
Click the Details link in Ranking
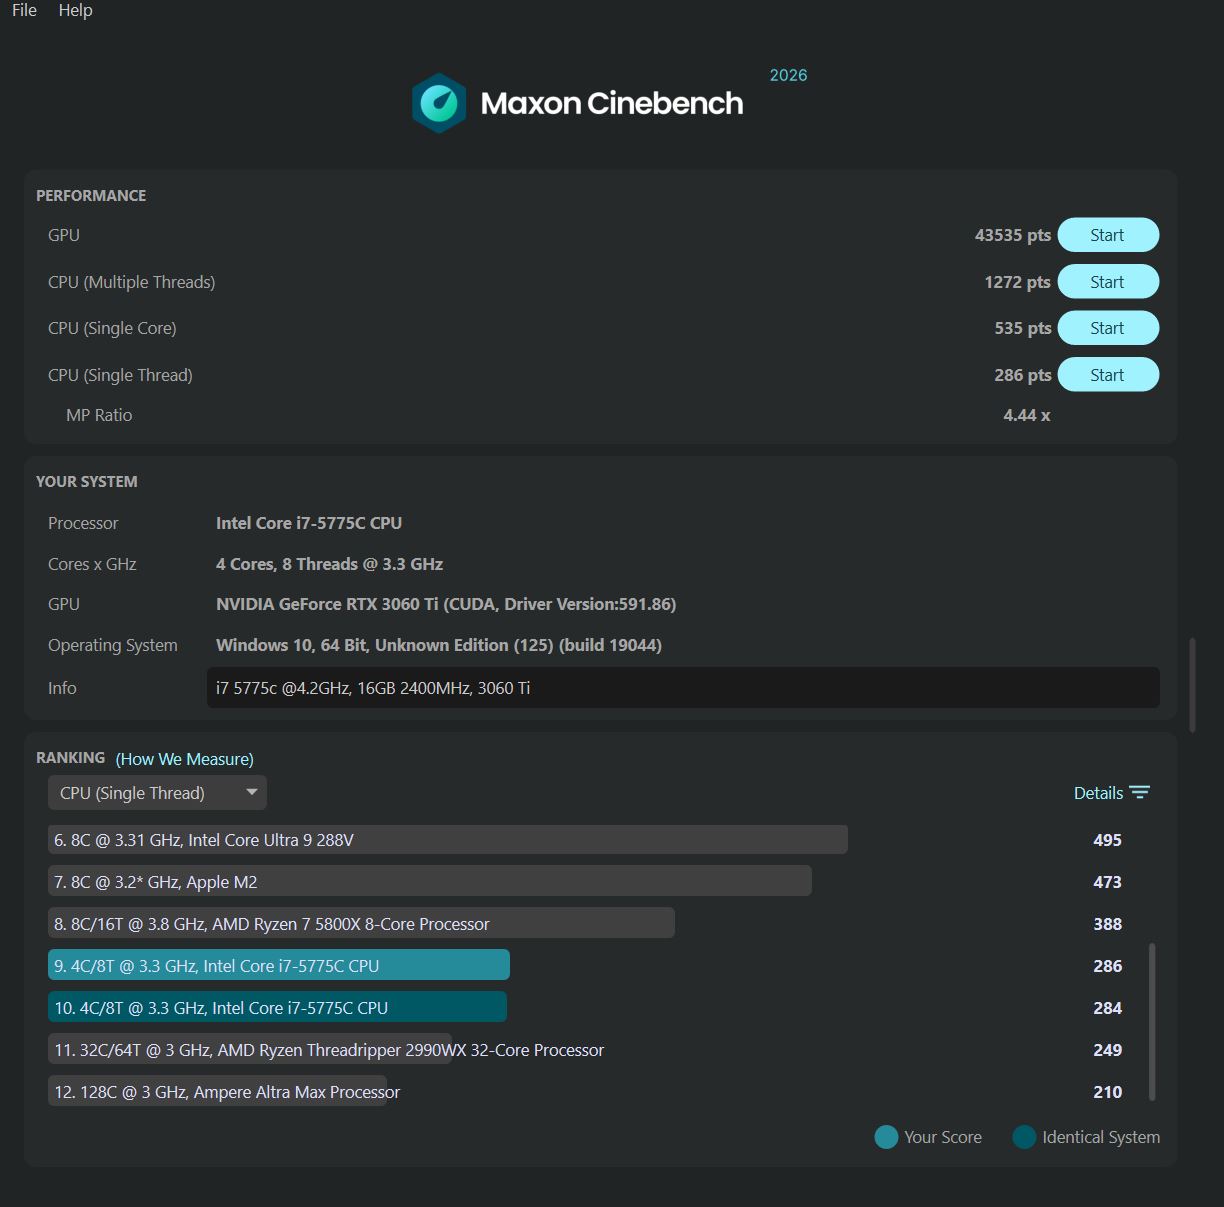[x=1098, y=793]
